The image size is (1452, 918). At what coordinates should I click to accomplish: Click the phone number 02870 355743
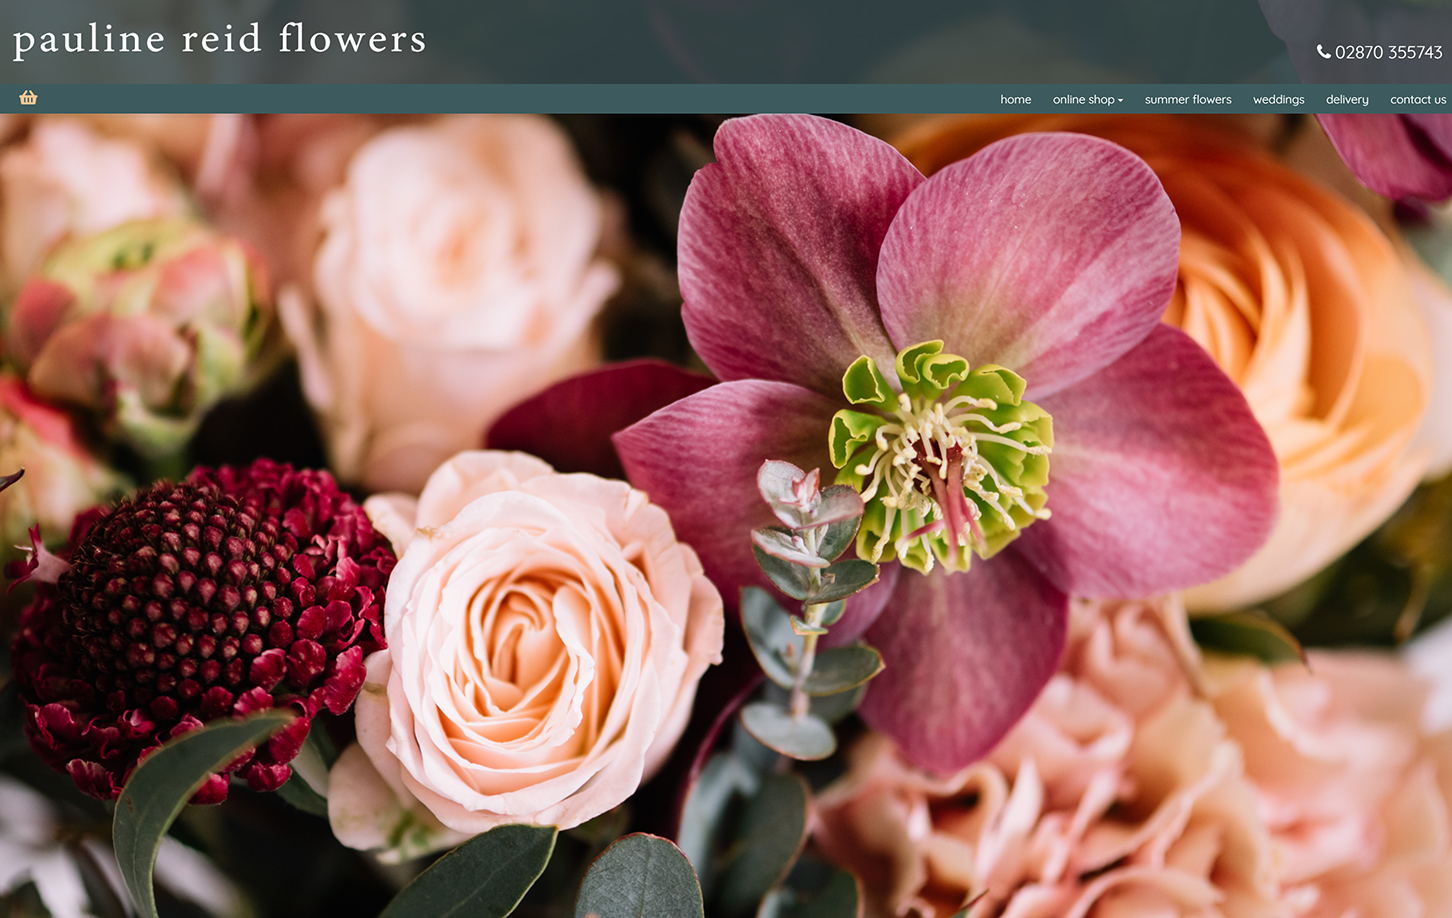click(1387, 52)
